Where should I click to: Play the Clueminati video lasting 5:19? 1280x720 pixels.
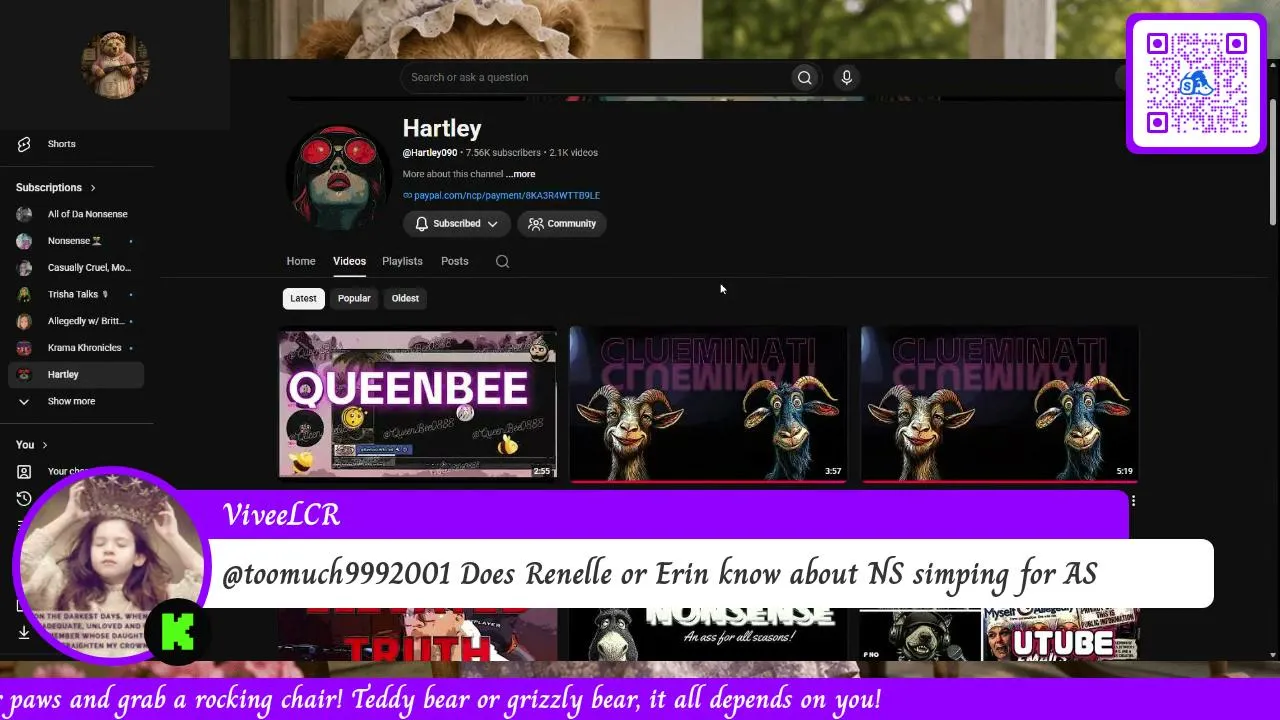pyautogui.click(x=1000, y=404)
